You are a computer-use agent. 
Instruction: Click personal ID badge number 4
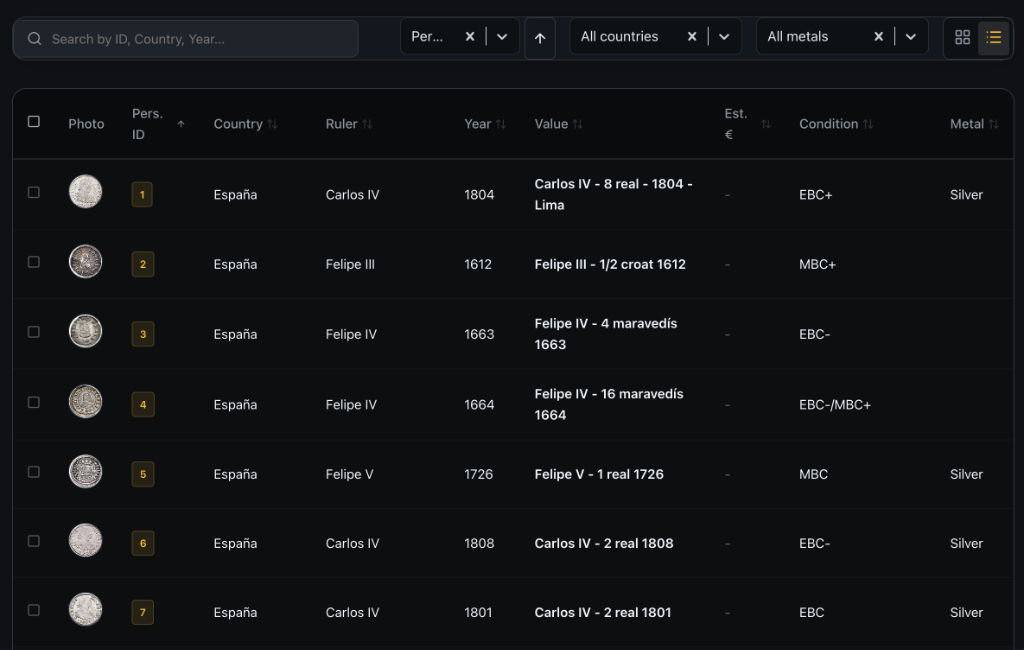click(x=143, y=405)
